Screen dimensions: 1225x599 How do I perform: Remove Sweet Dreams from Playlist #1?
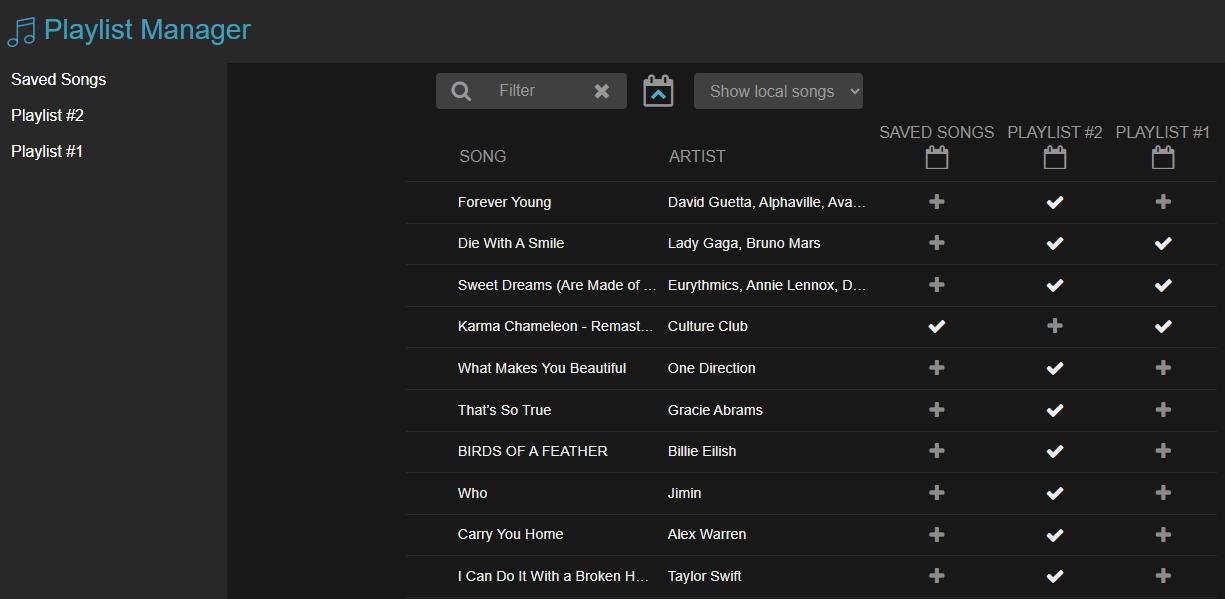(1162, 285)
